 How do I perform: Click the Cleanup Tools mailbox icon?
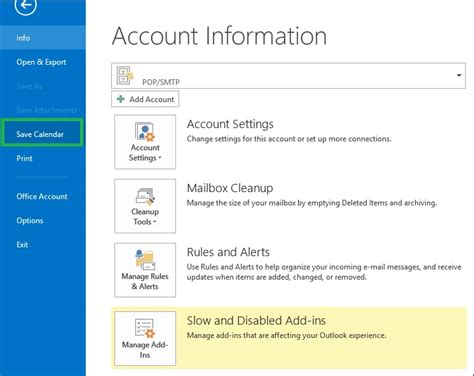click(145, 197)
